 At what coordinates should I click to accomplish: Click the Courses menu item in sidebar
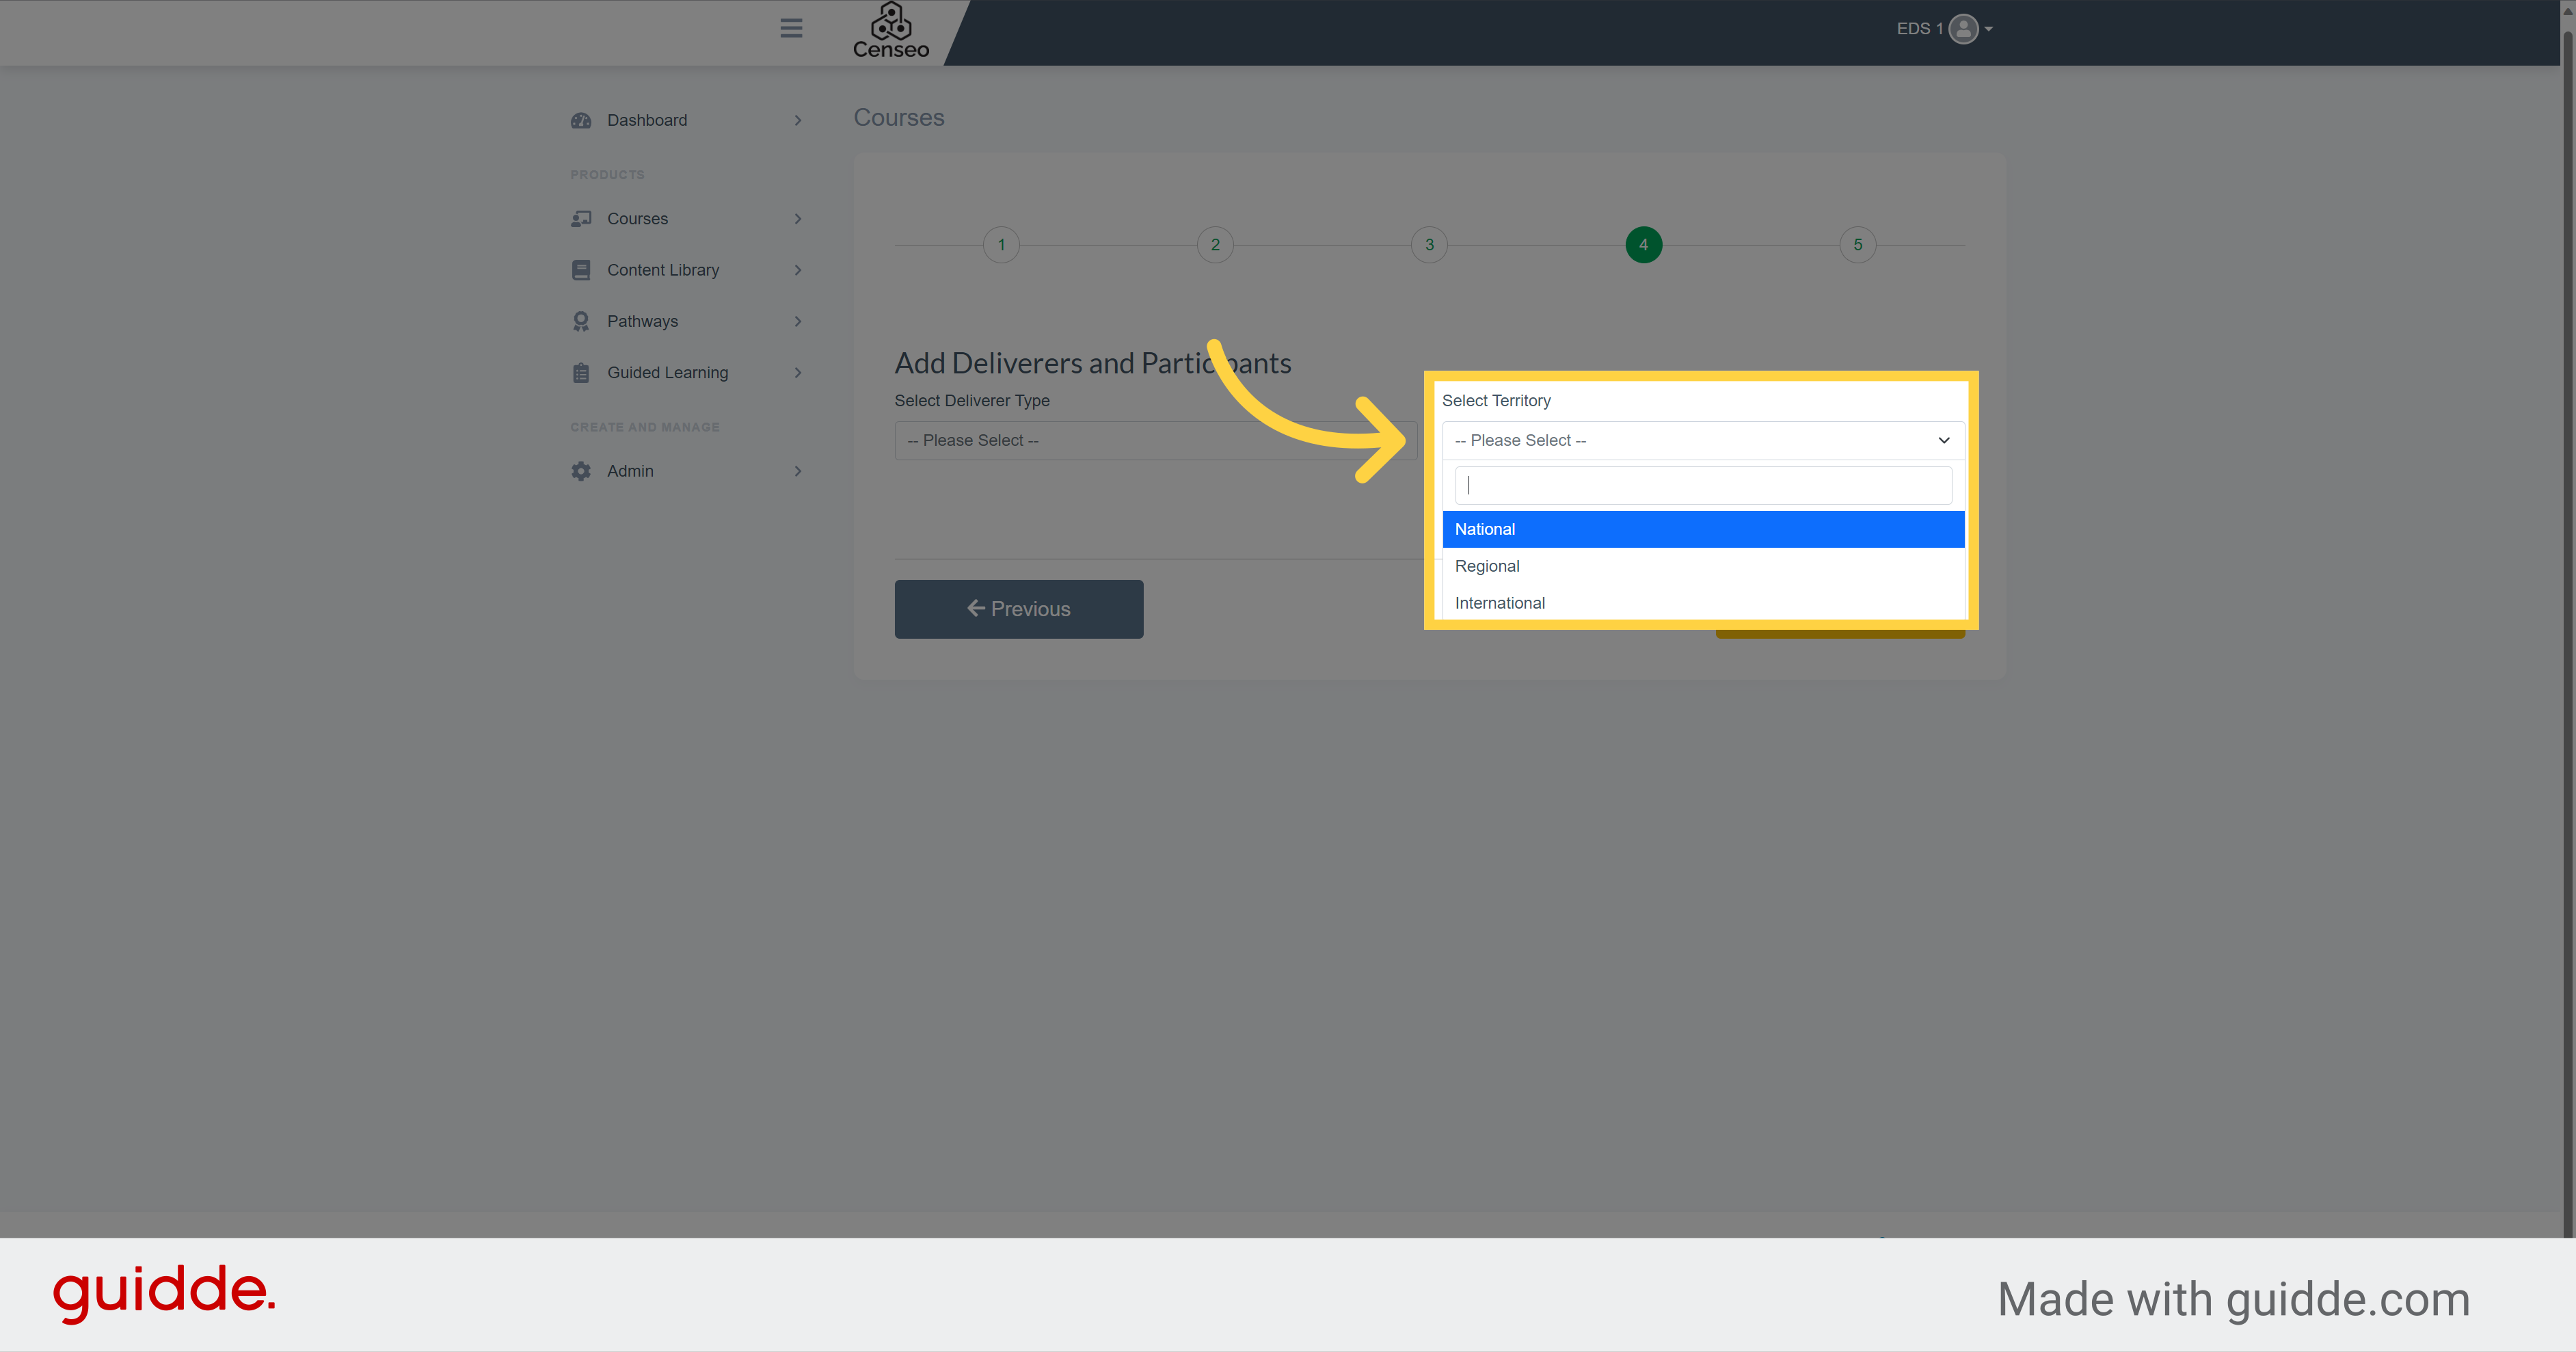click(637, 218)
